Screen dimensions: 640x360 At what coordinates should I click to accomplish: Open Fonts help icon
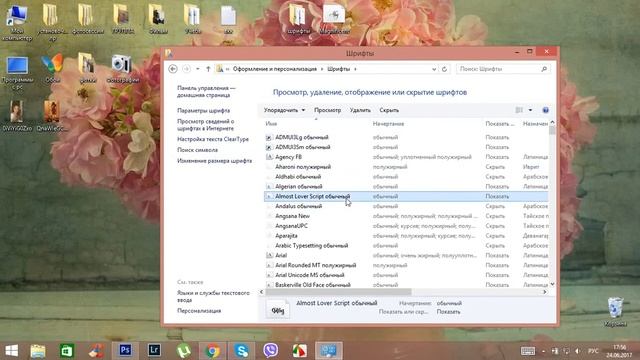(545, 110)
